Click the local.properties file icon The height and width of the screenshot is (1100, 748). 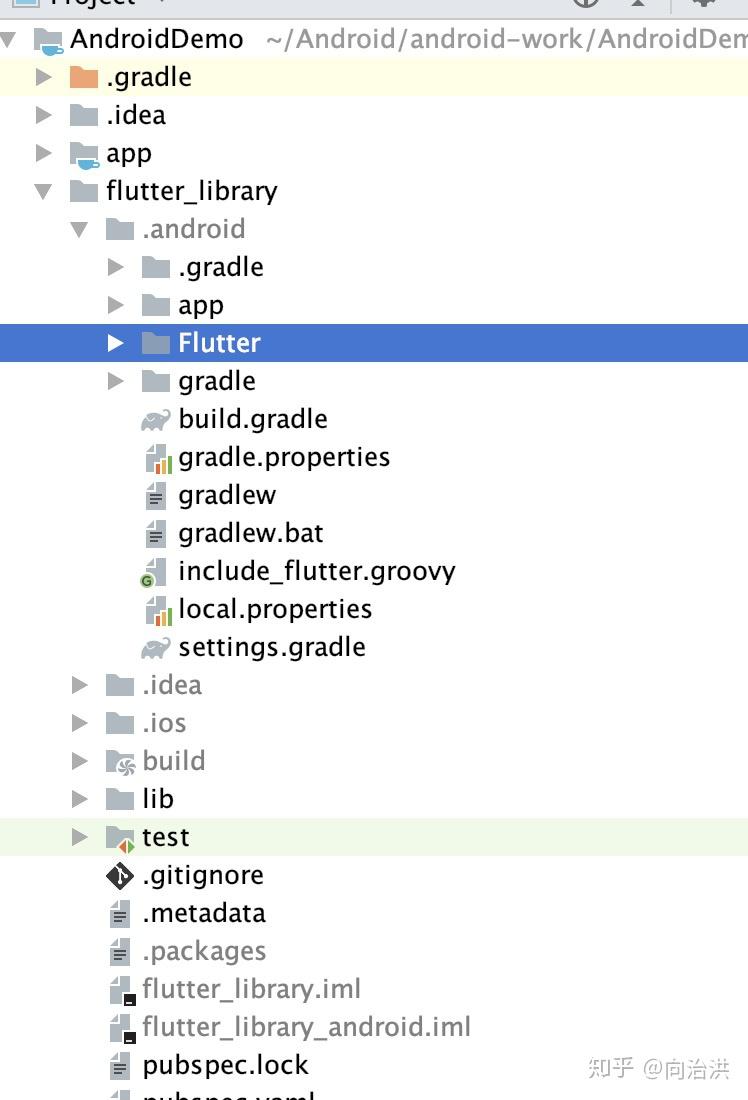[x=157, y=610]
